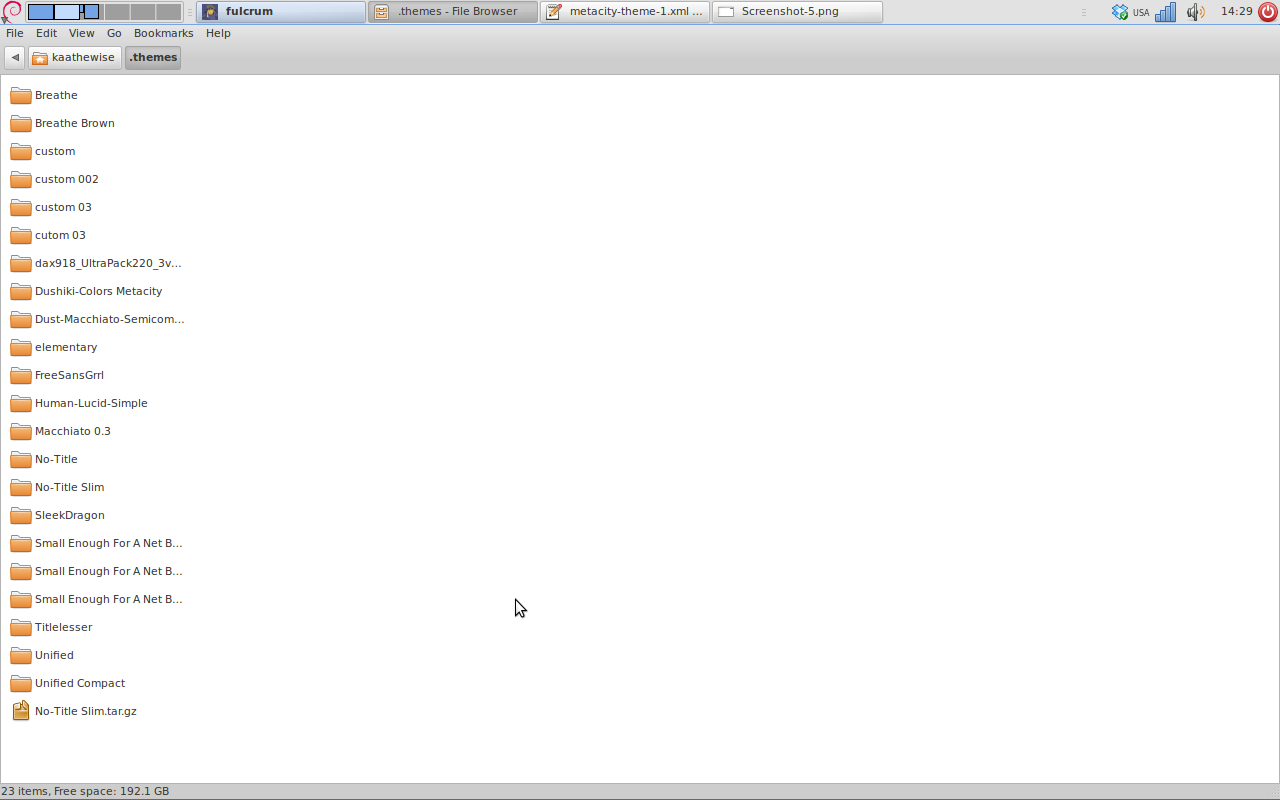The width and height of the screenshot is (1280, 800).
Task: Select the custom 002 folder icon
Action: pyautogui.click(x=21, y=179)
